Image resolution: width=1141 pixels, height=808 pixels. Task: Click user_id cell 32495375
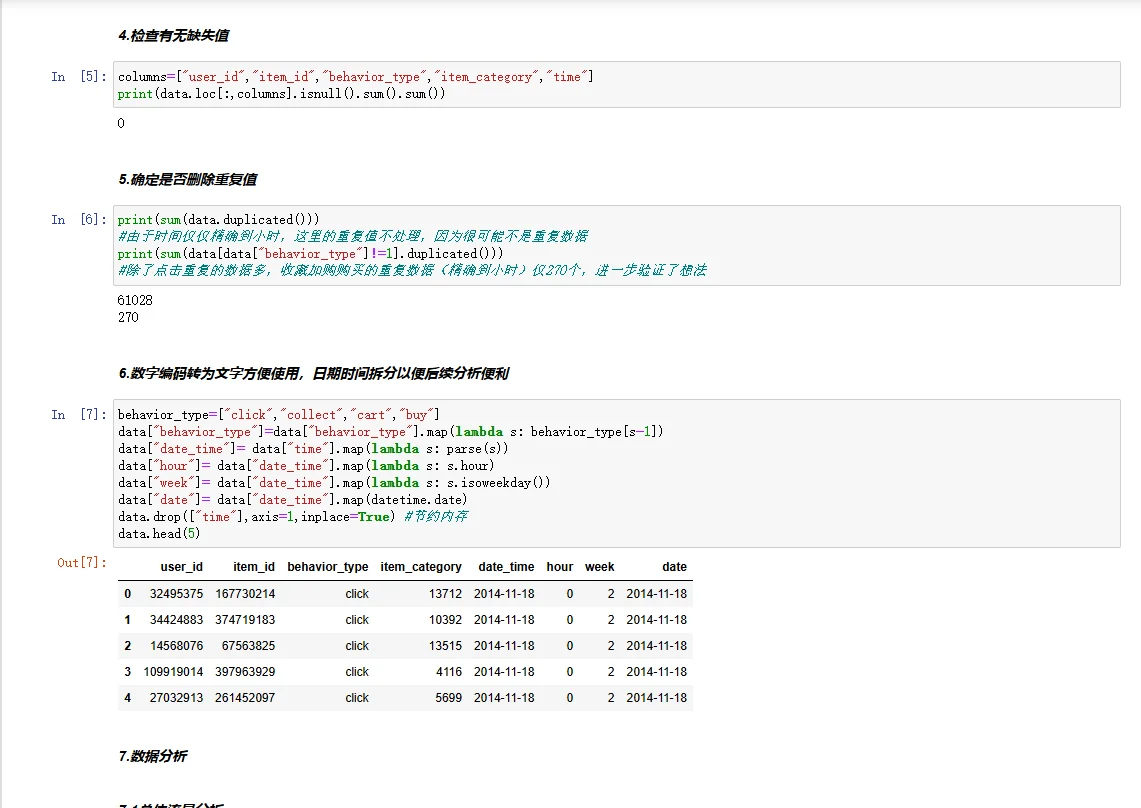tap(176, 594)
